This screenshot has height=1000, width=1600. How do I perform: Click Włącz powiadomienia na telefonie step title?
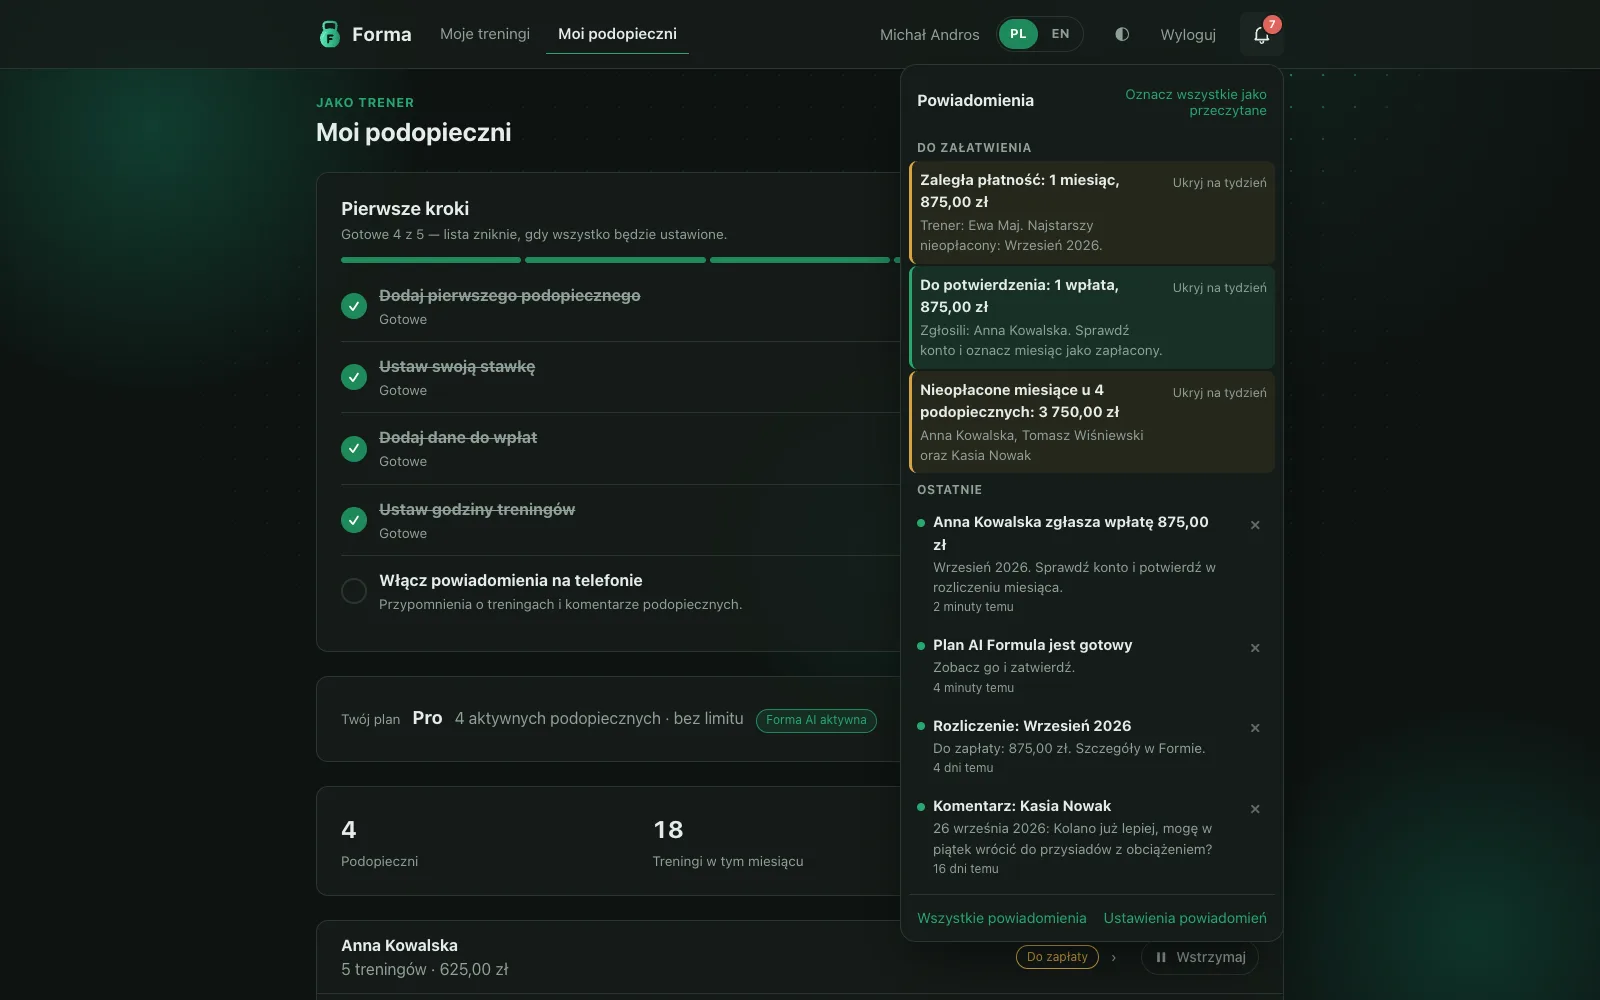coord(510,580)
